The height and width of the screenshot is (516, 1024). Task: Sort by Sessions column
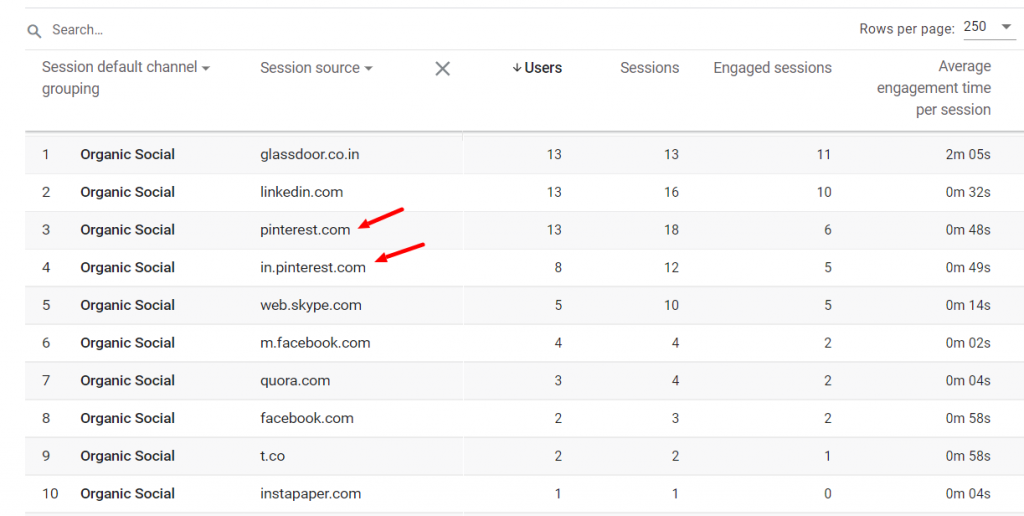(x=649, y=68)
